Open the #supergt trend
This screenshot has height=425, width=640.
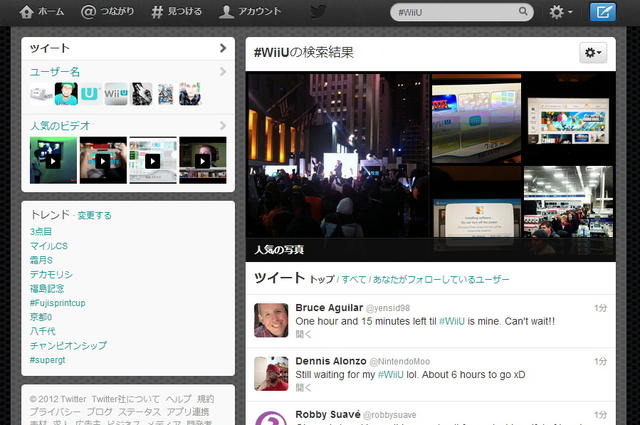(x=47, y=360)
